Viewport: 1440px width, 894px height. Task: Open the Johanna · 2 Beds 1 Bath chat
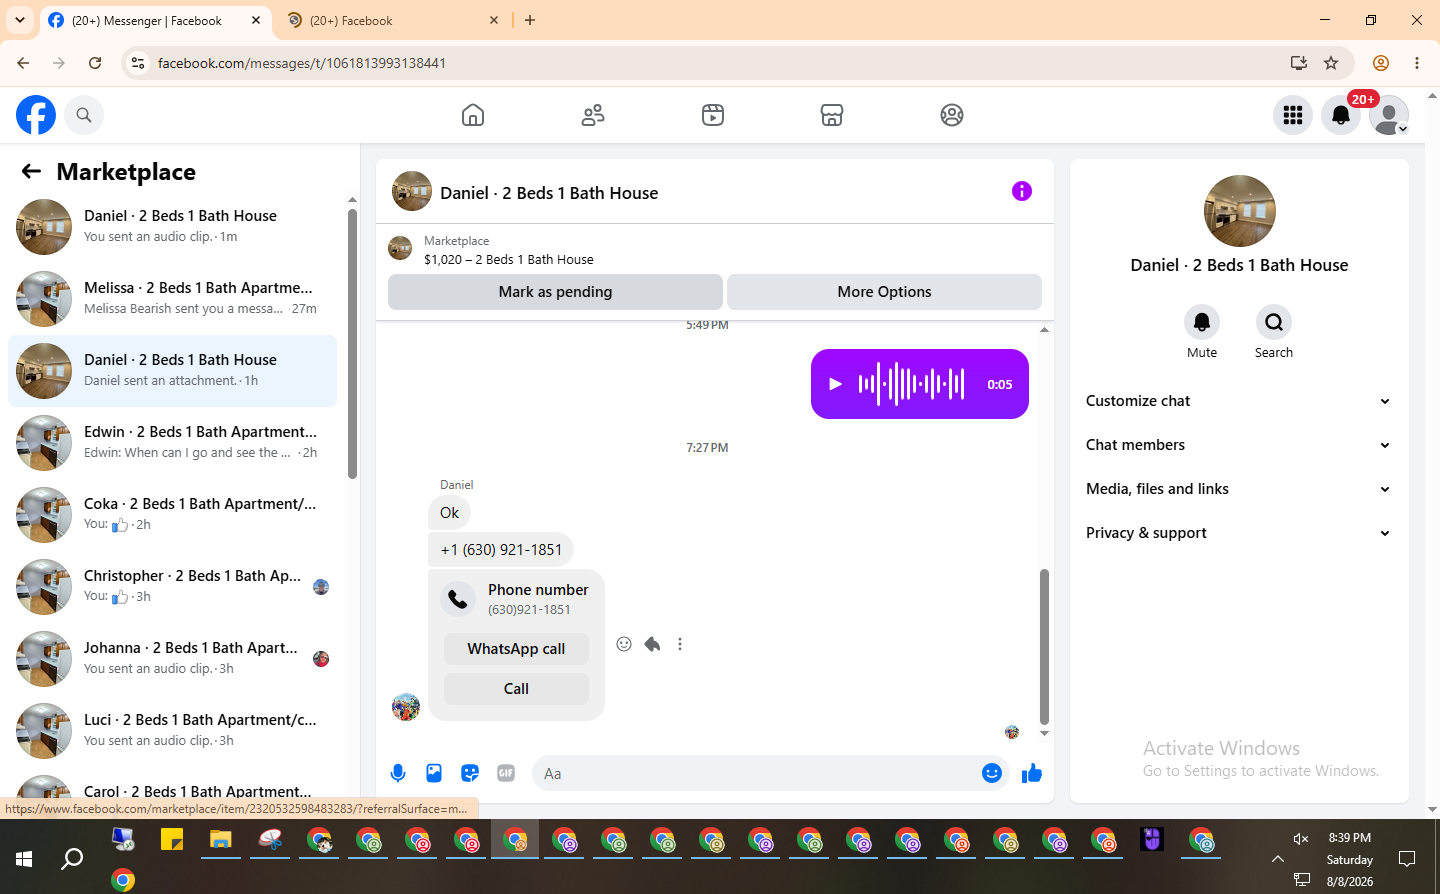tap(172, 659)
